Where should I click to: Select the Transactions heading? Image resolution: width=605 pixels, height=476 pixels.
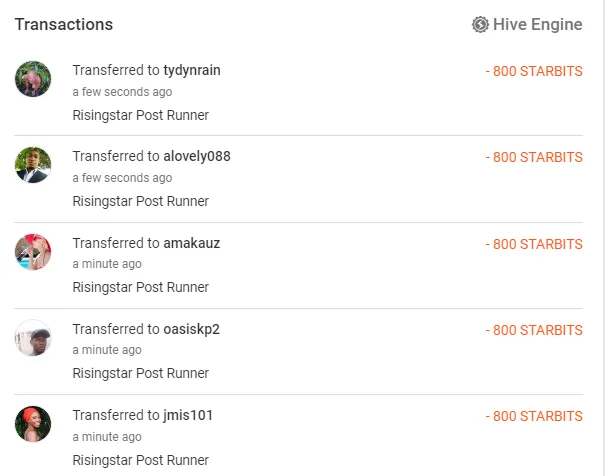(x=64, y=24)
